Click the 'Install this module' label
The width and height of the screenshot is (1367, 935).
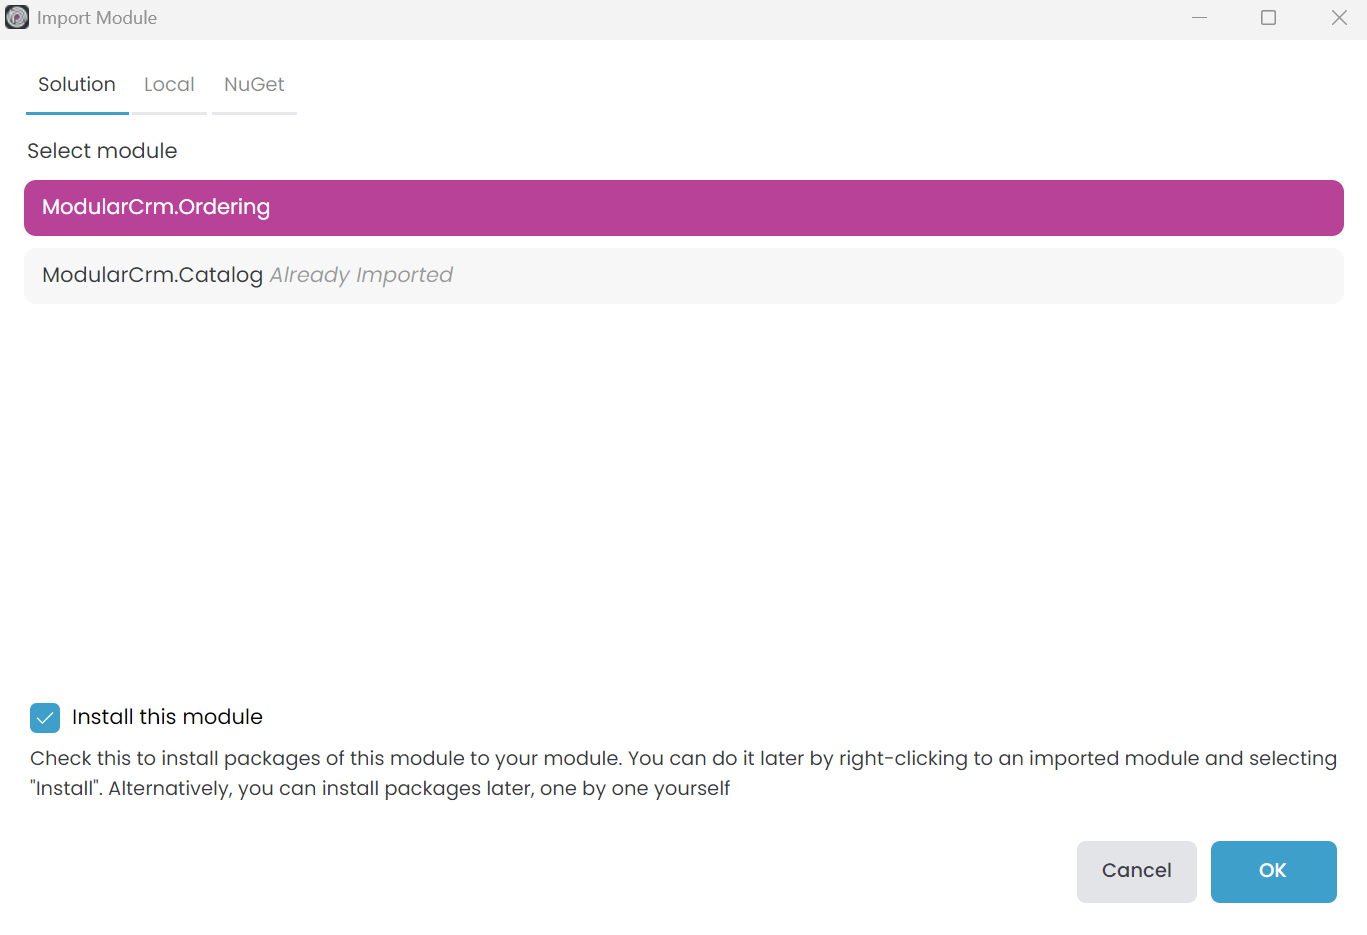(x=166, y=717)
